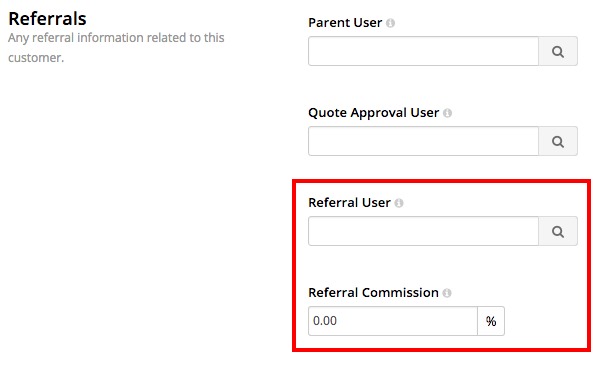Click the Quote Approval User search magnifier
Screen dimensions: 598x366
pyautogui.click(x=558, y=141)
